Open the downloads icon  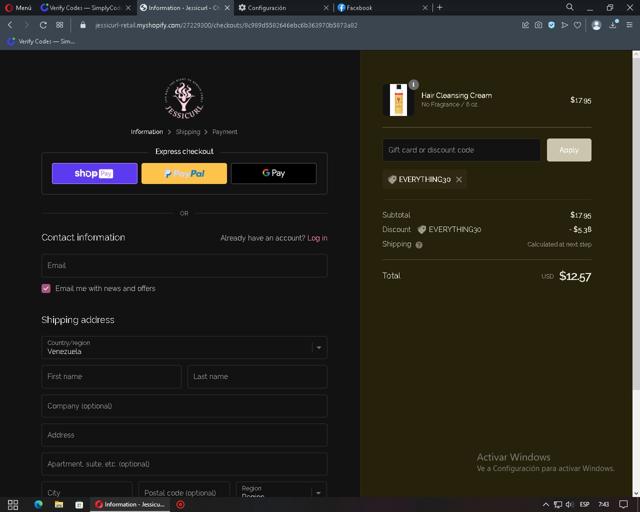click(x=613, y=25)
